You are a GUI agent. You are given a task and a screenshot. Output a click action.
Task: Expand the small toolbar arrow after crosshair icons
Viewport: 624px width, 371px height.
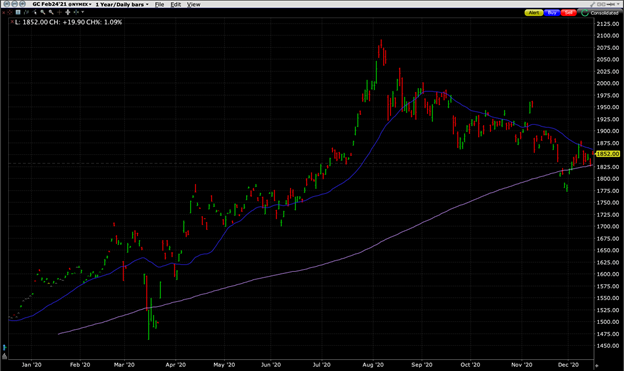click(83, 12)
